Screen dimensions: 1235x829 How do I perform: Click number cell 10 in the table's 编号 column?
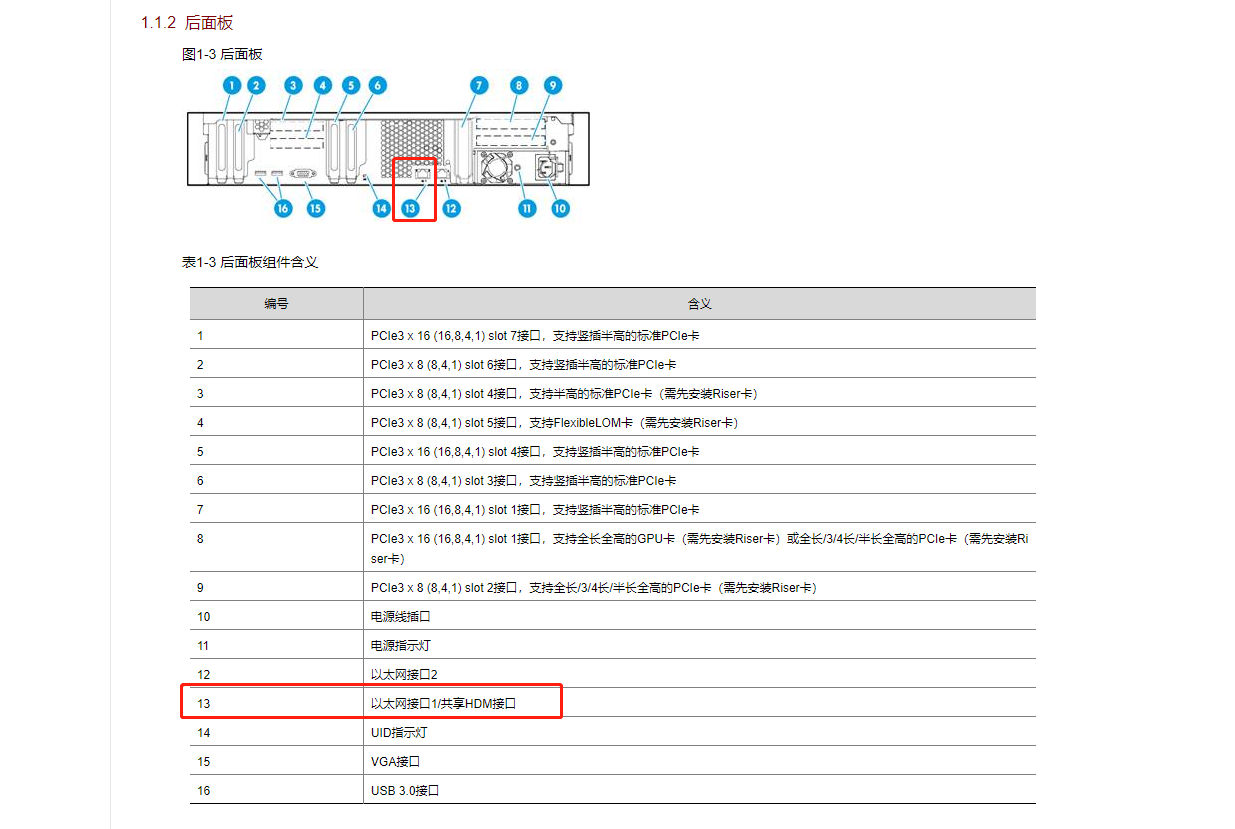coord(277,617)
